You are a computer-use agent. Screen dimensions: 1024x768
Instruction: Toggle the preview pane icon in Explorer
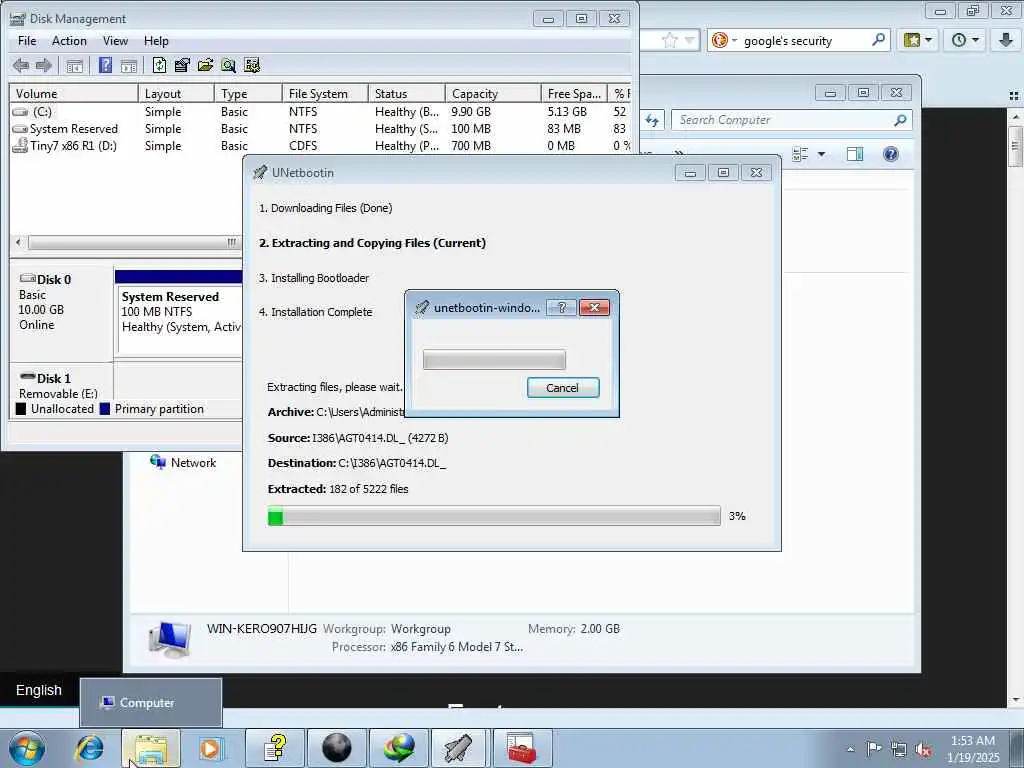(x=855, y=154)
